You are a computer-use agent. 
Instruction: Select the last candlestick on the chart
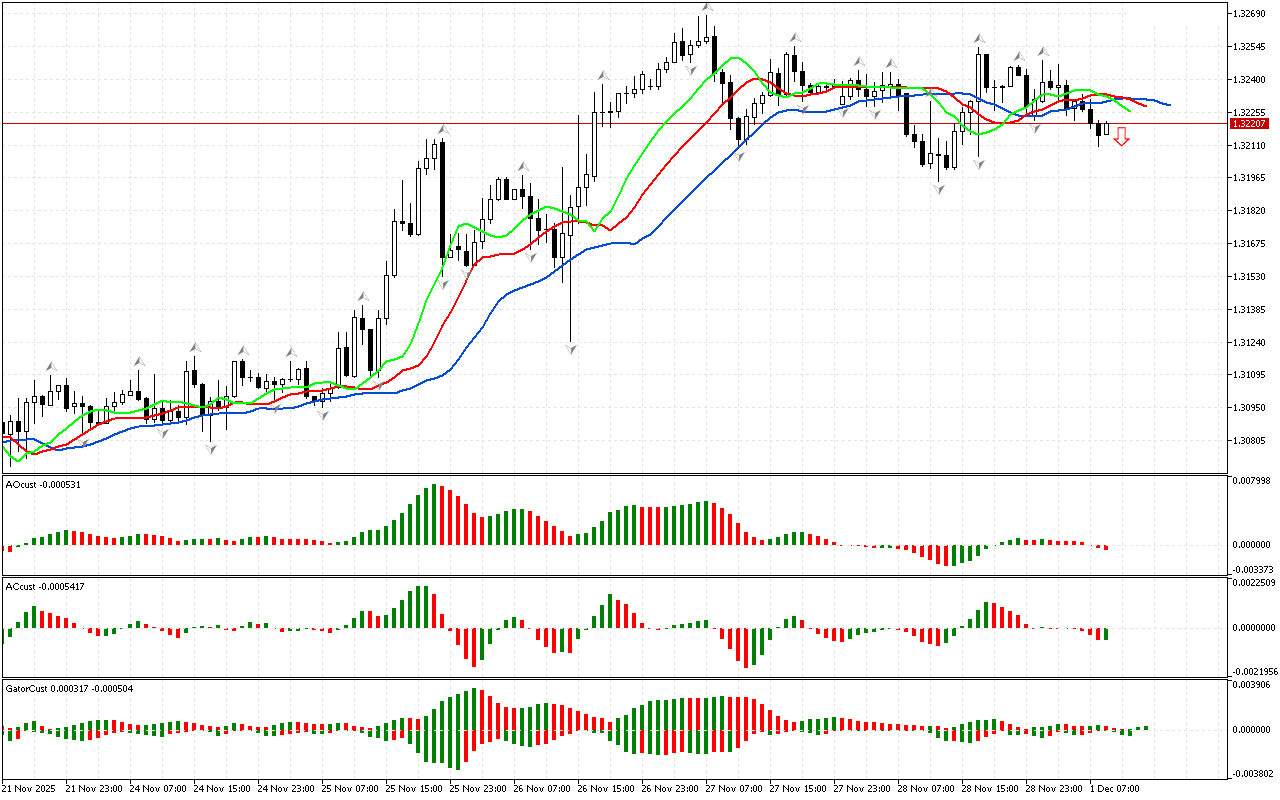(x=1106, y=127)
